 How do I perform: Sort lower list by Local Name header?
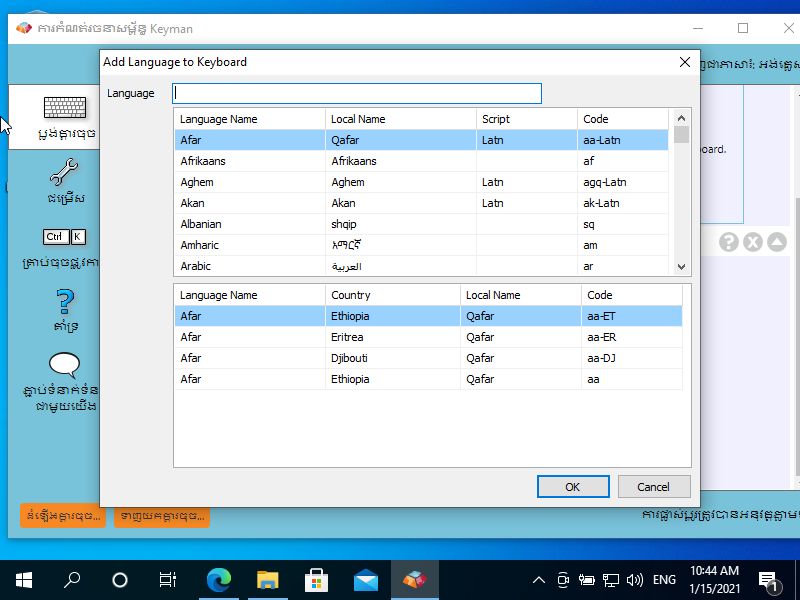pyautogui.click(x=521, y=295)
